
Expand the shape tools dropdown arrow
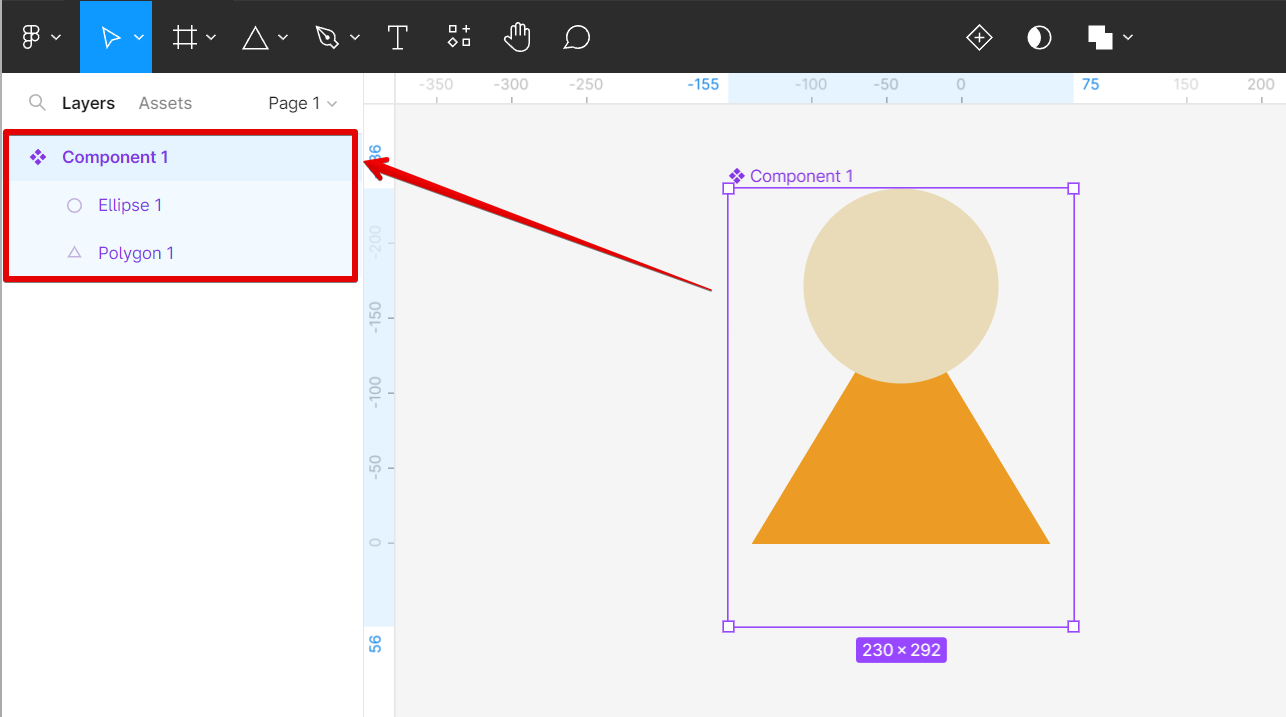tap(283, 38)
